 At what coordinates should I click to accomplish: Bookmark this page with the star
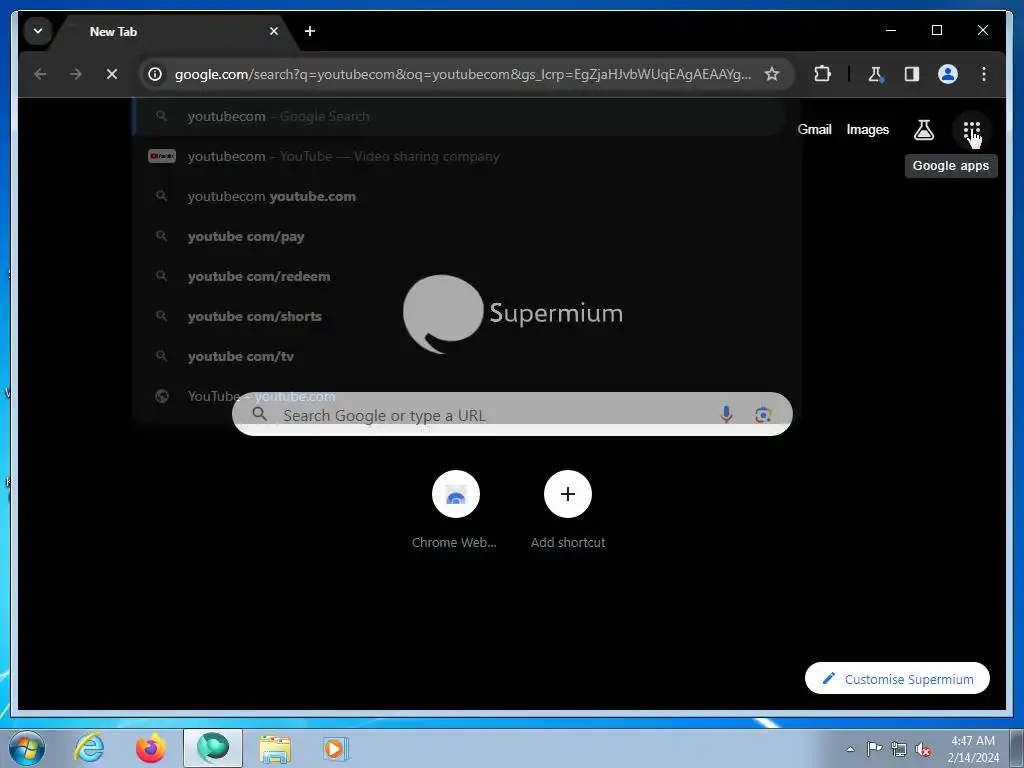772,74
